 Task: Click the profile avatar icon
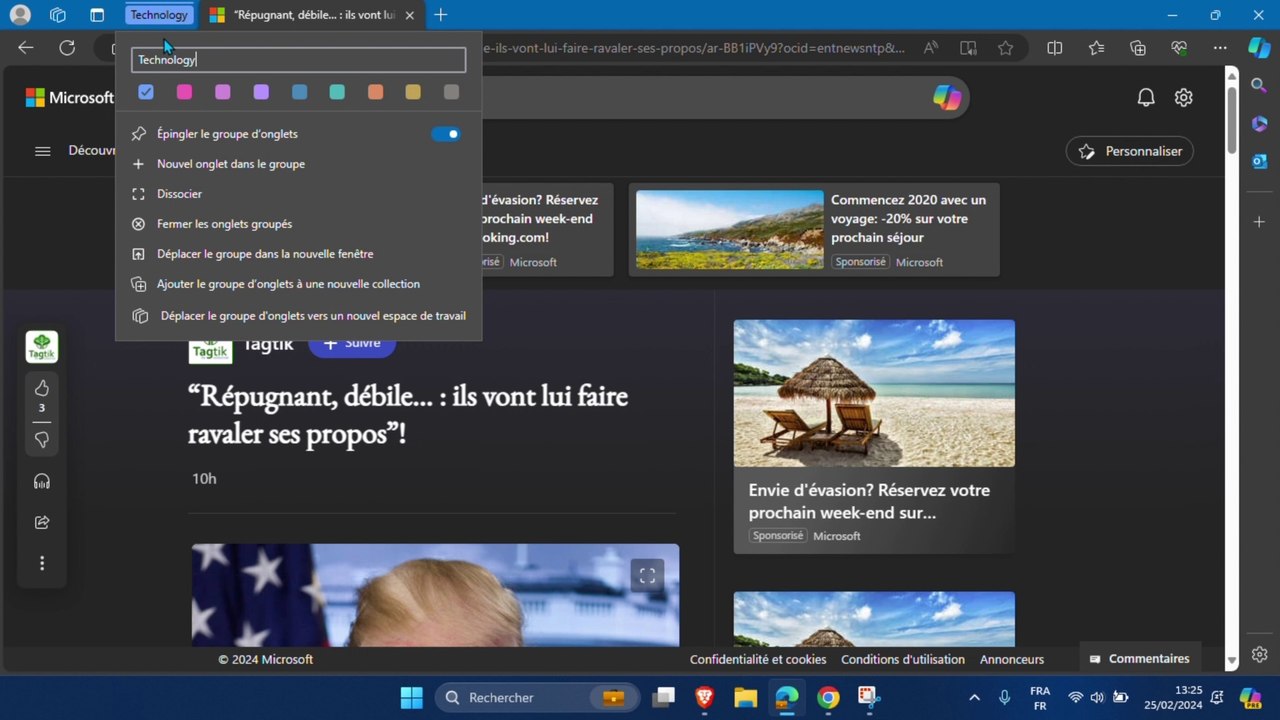click(x=20, y=15)
